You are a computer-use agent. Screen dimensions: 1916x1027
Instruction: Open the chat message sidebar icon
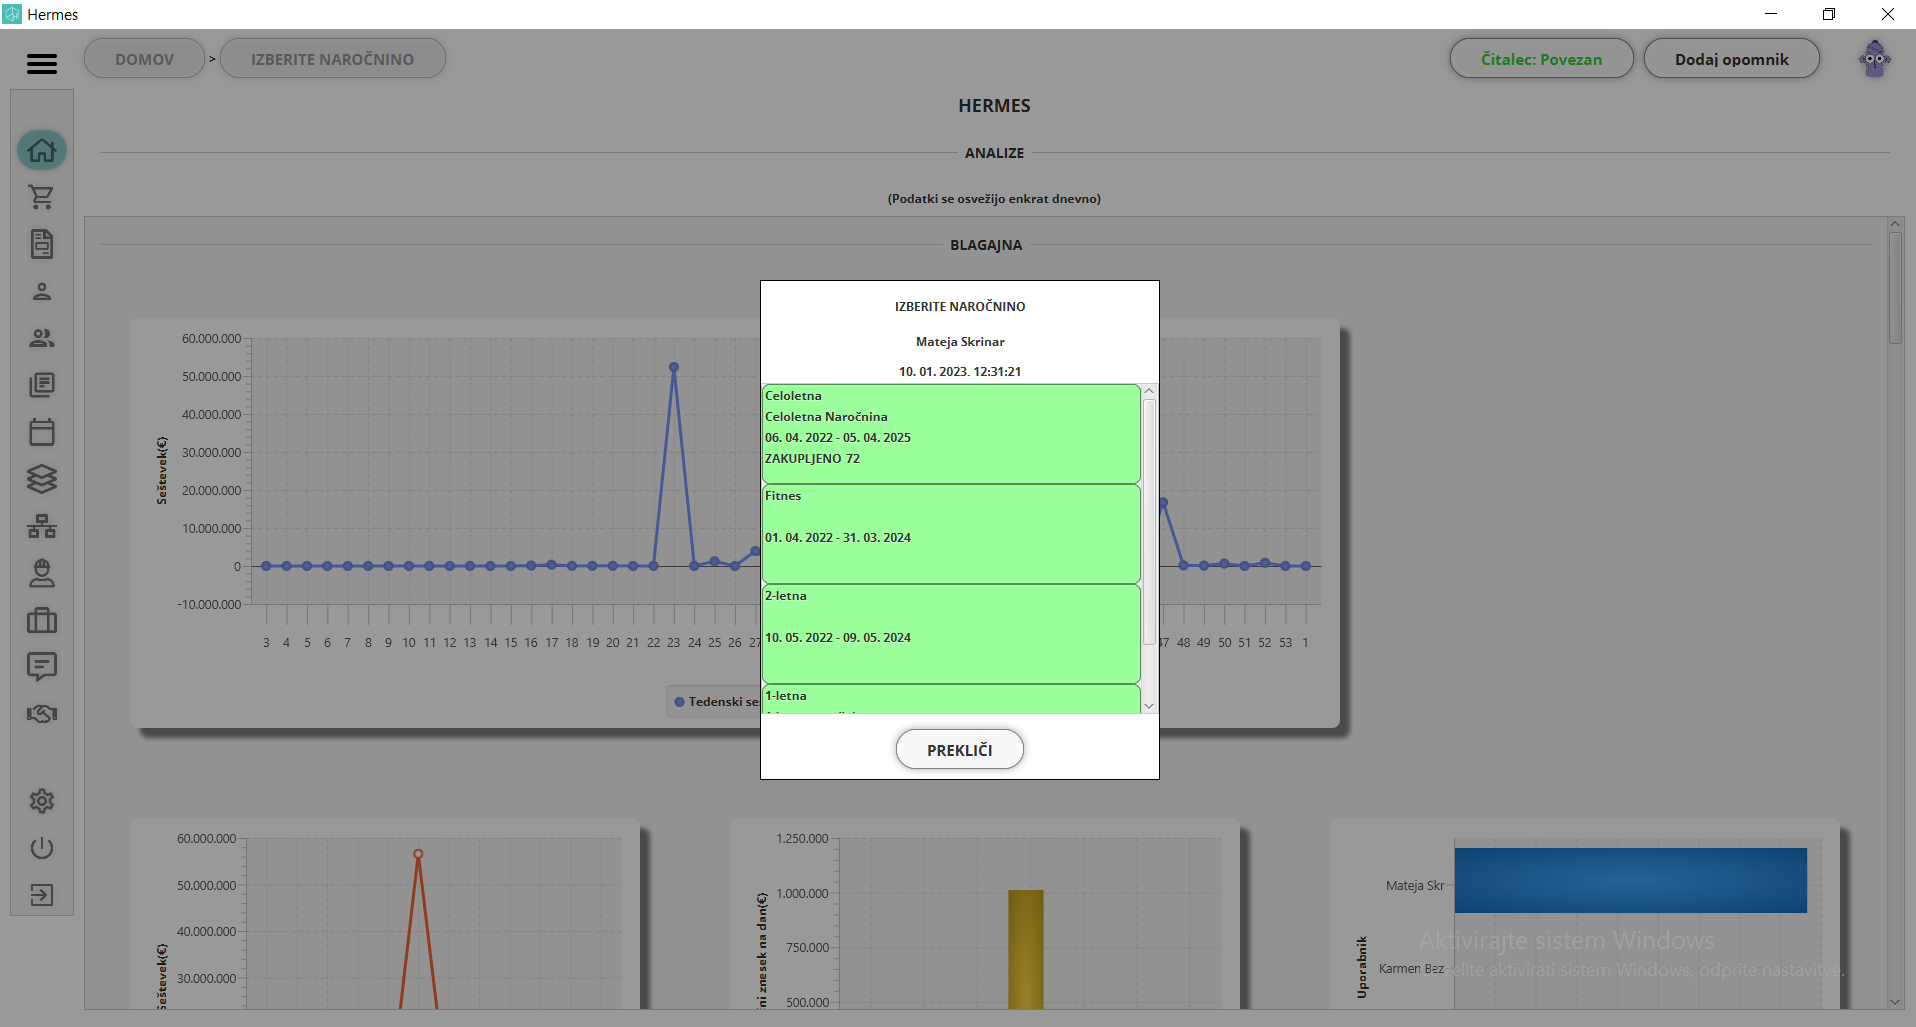(x=42, y=667)
